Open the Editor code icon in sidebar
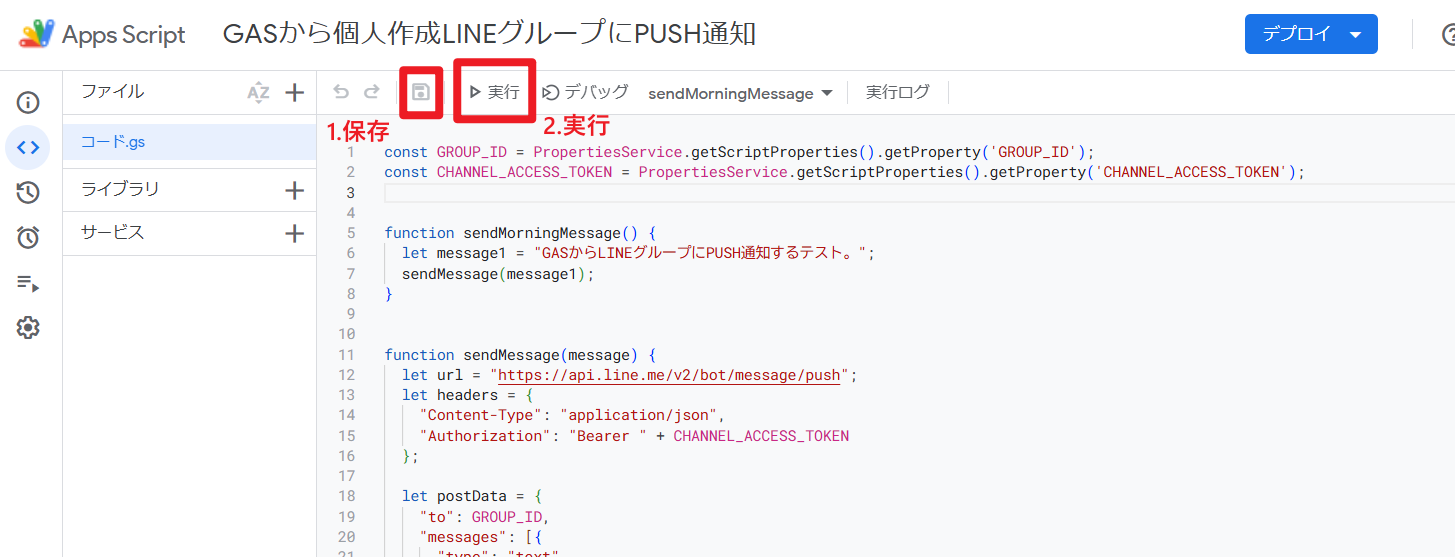This screenshot has width=1455, height=557. [28, 148]
